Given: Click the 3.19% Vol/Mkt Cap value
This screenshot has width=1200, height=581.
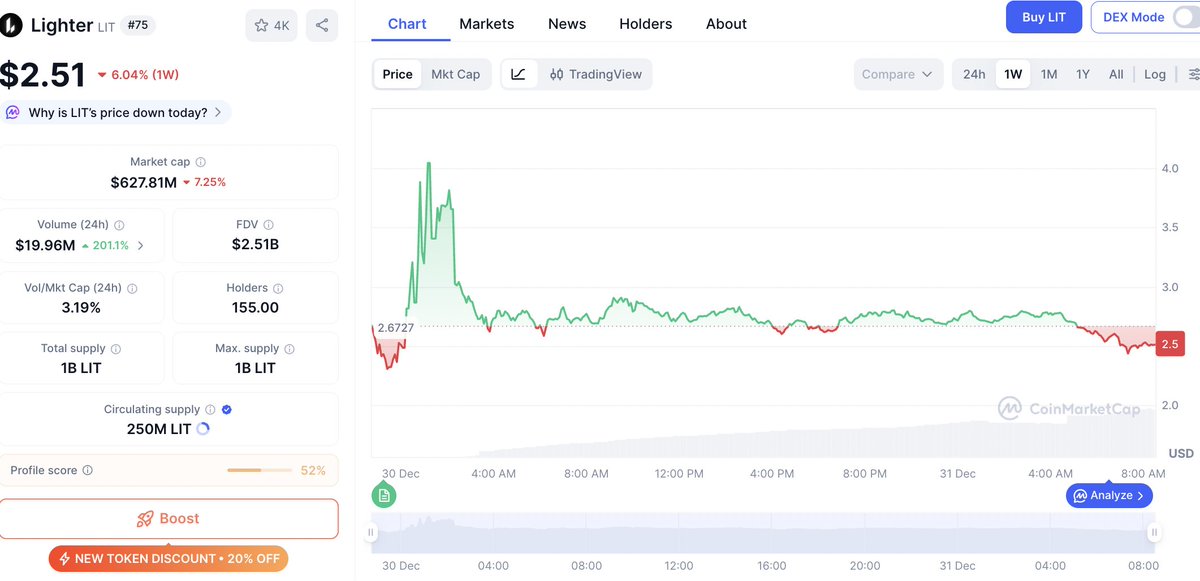Looking at the screenshot, I should 81,307.
